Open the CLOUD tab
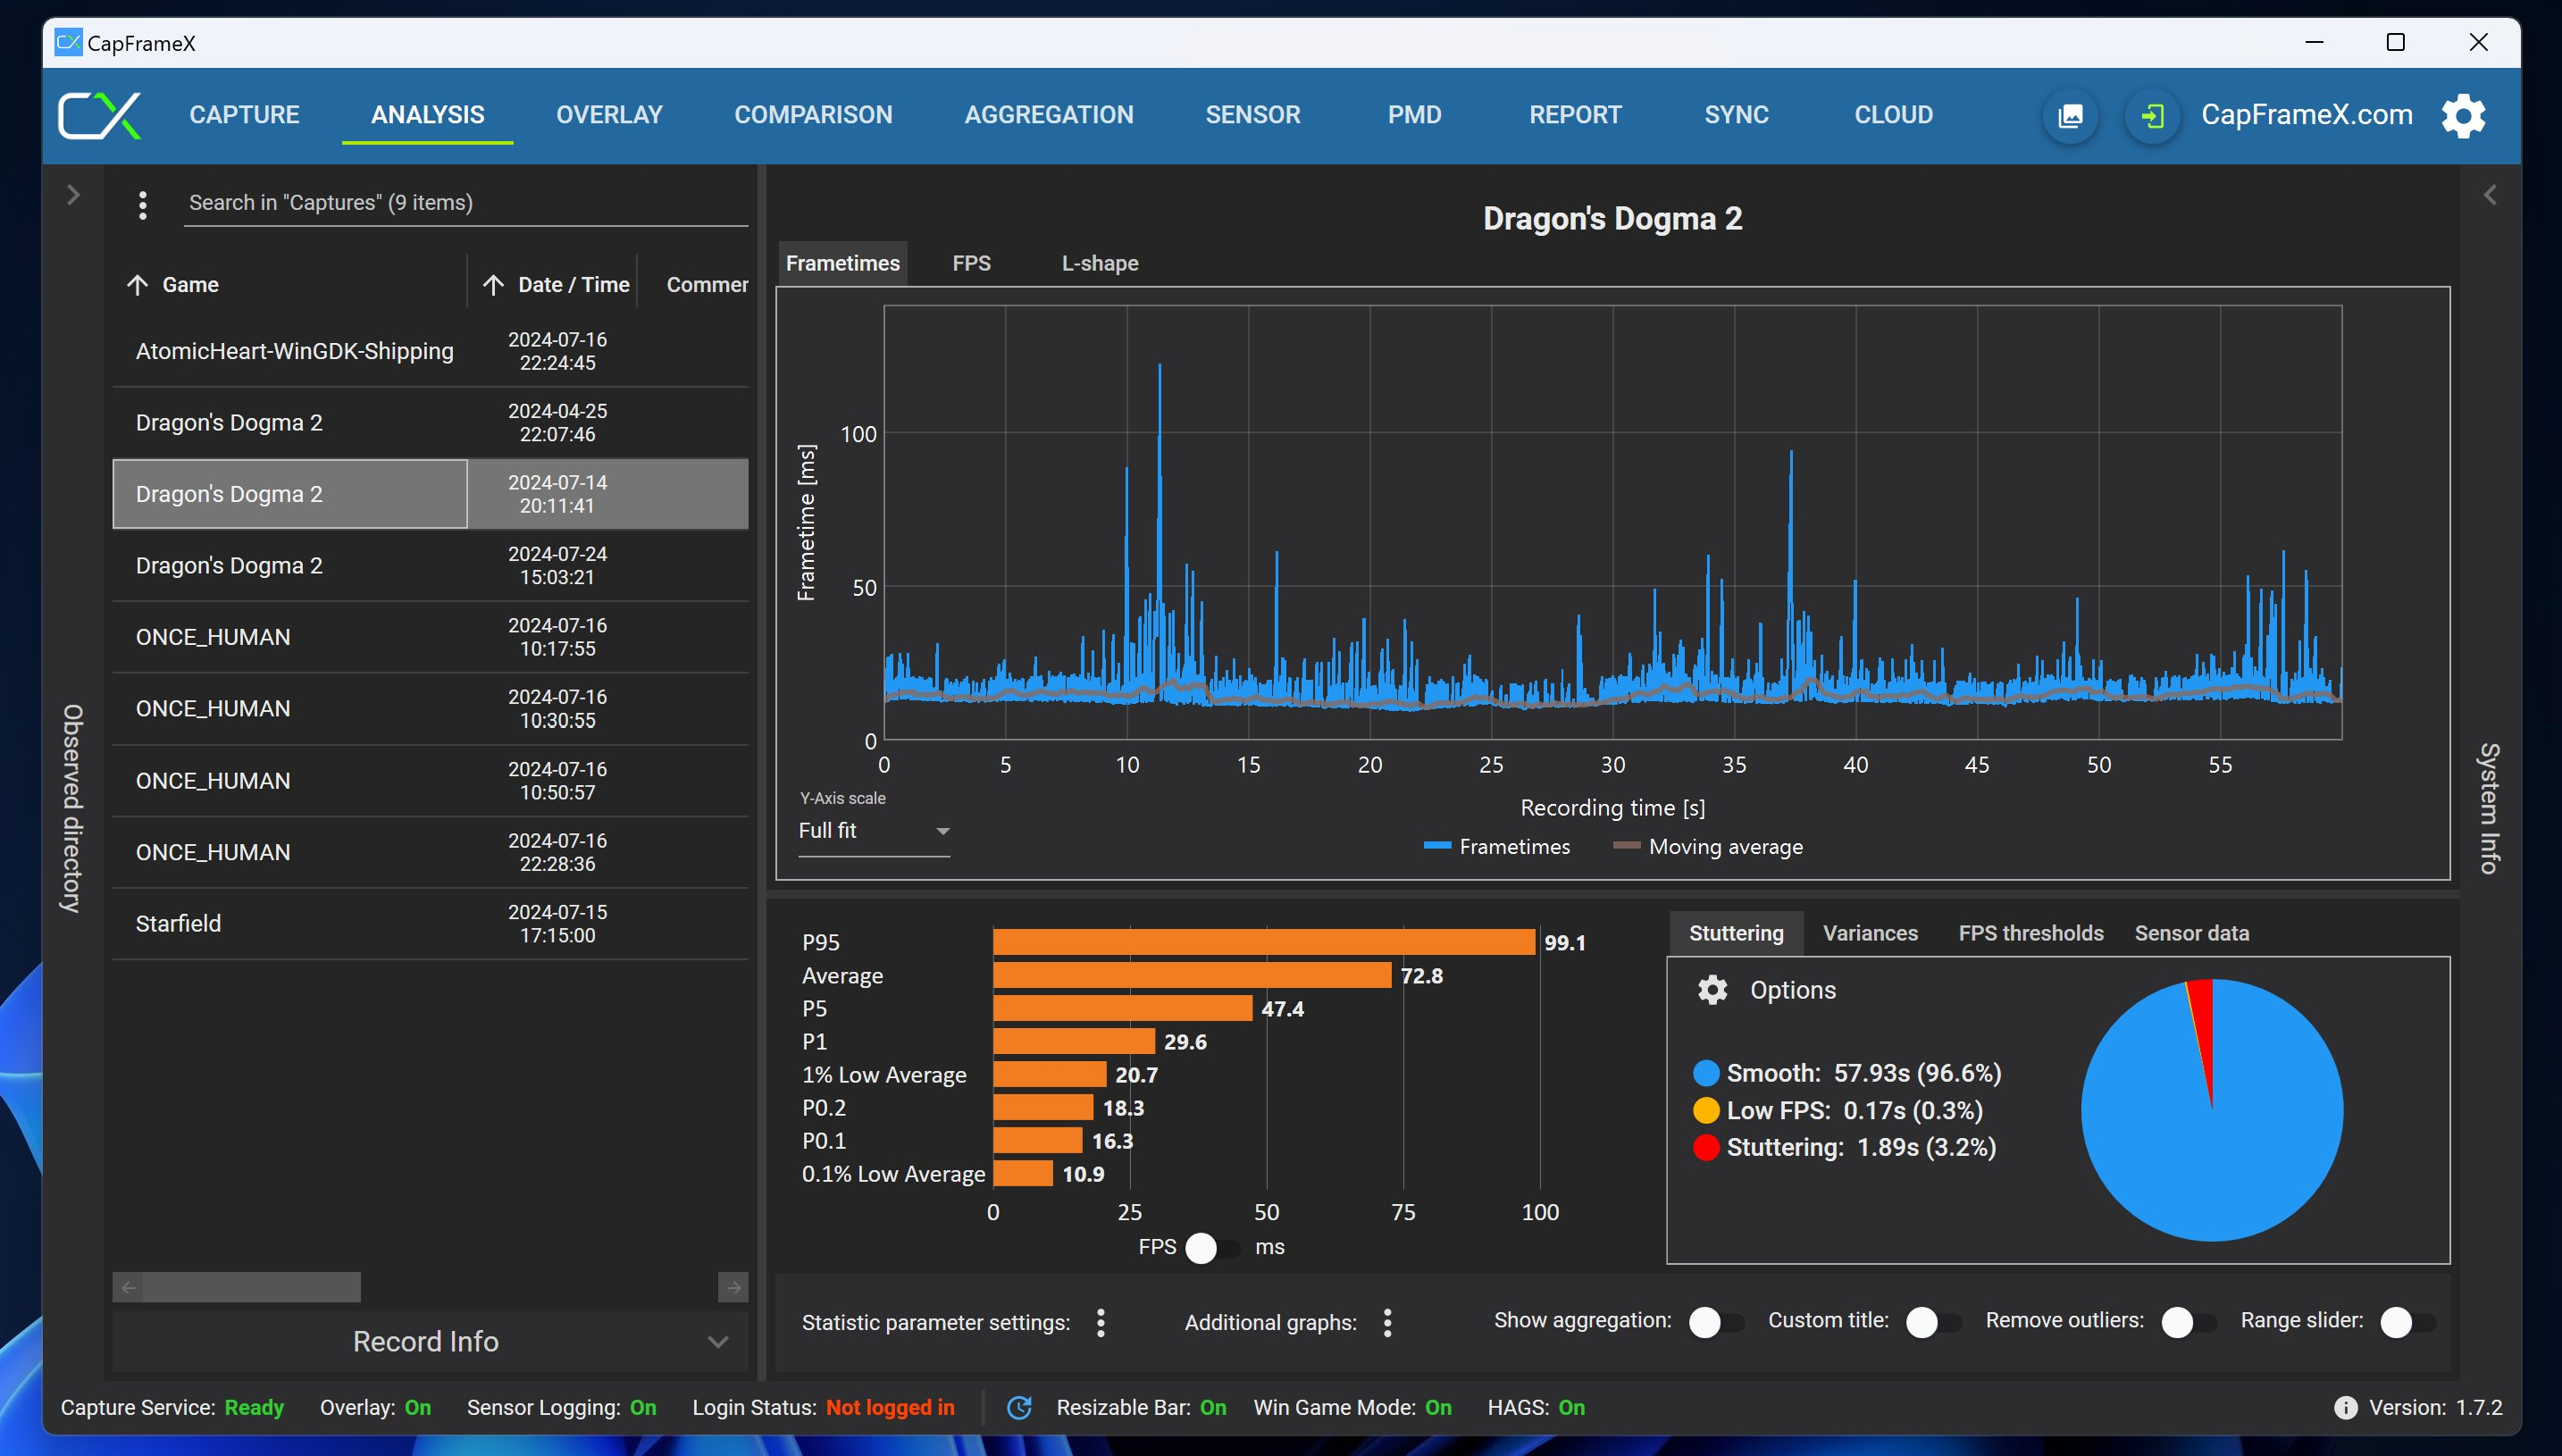 pyautogui.click(x=1893, y=115)
